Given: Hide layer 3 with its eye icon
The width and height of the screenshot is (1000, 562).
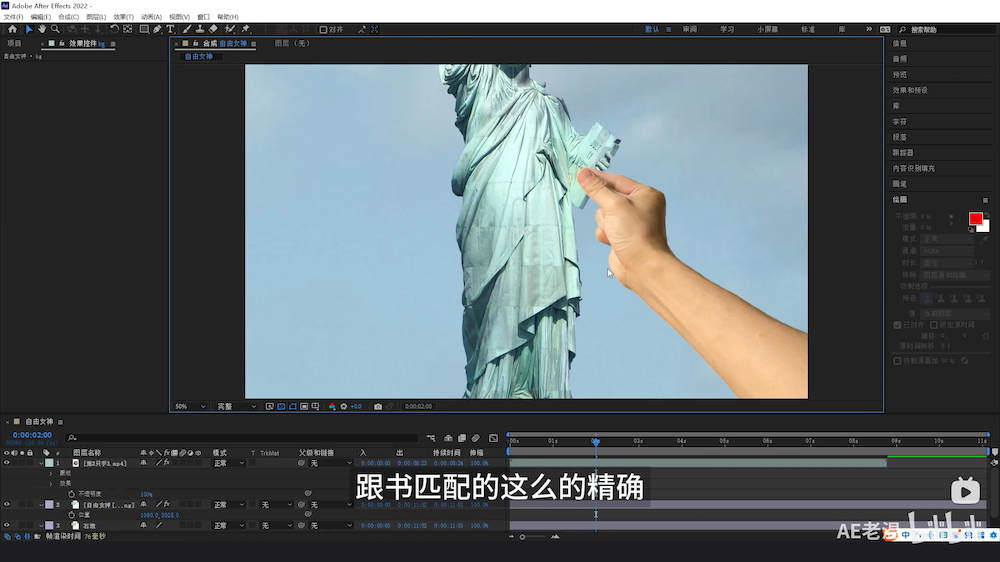Looking at the screenshot, I should 7,526.
